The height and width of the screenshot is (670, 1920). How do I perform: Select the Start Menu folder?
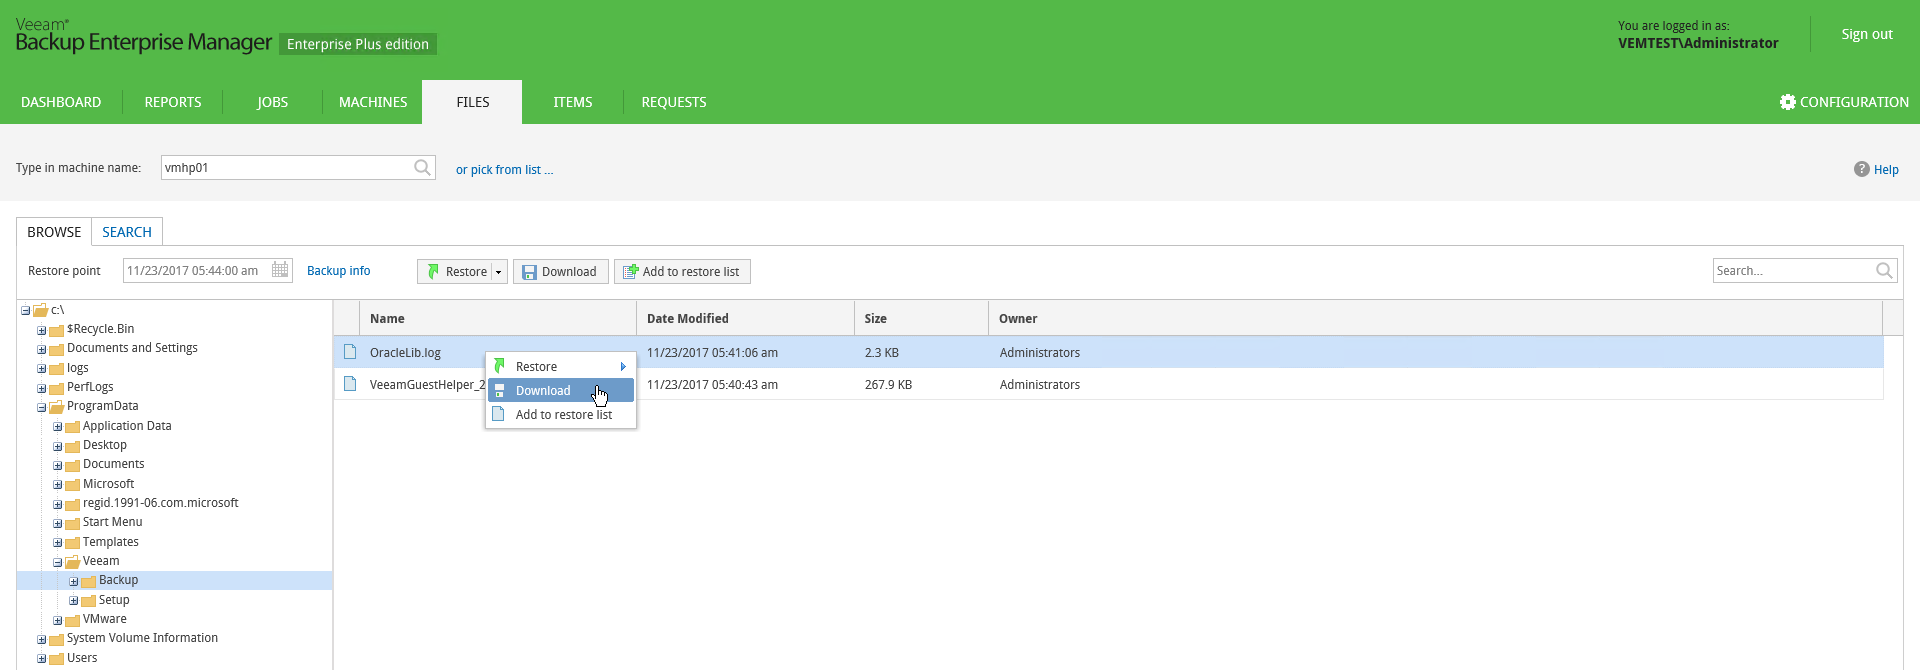[x=113, y=522]
